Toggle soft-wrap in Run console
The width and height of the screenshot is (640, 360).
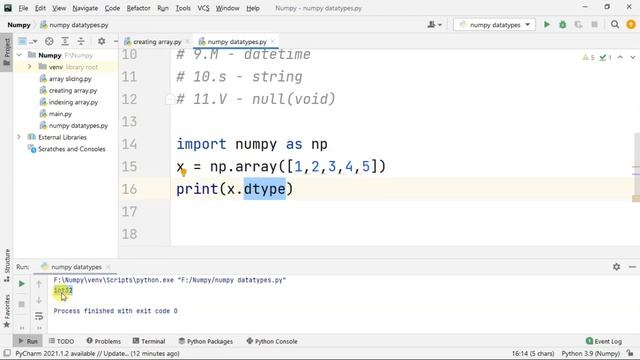[x=39, y=316]
